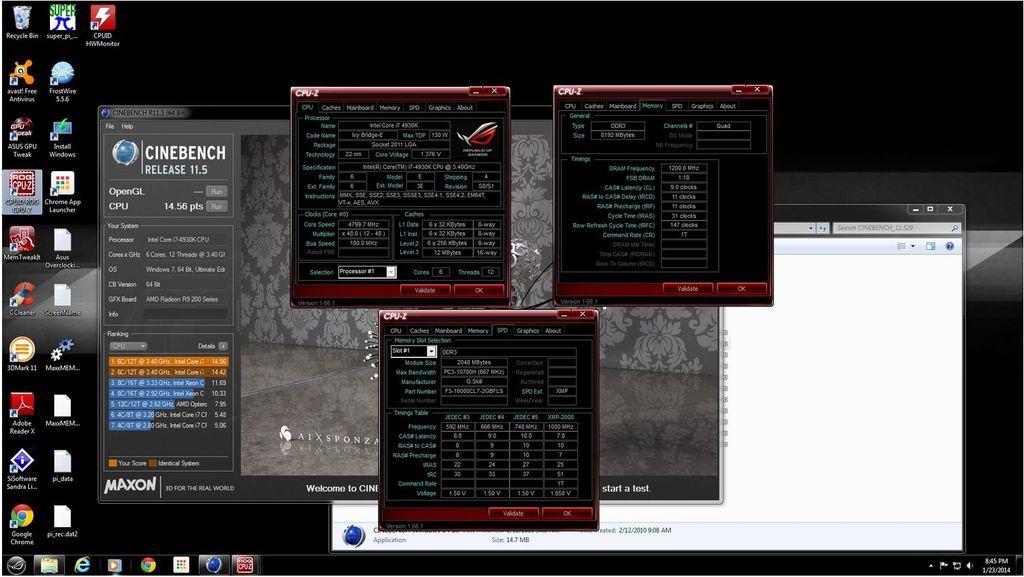Click the Explorer search CINEBENCH field
The image size is (1024, 577).
click(x=896, y=228)
